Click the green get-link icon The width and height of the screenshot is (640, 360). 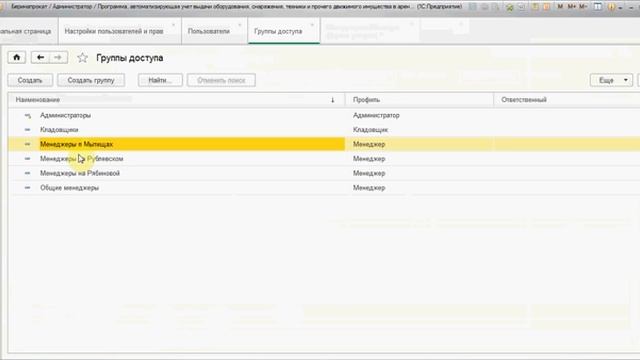pos(509,7)
